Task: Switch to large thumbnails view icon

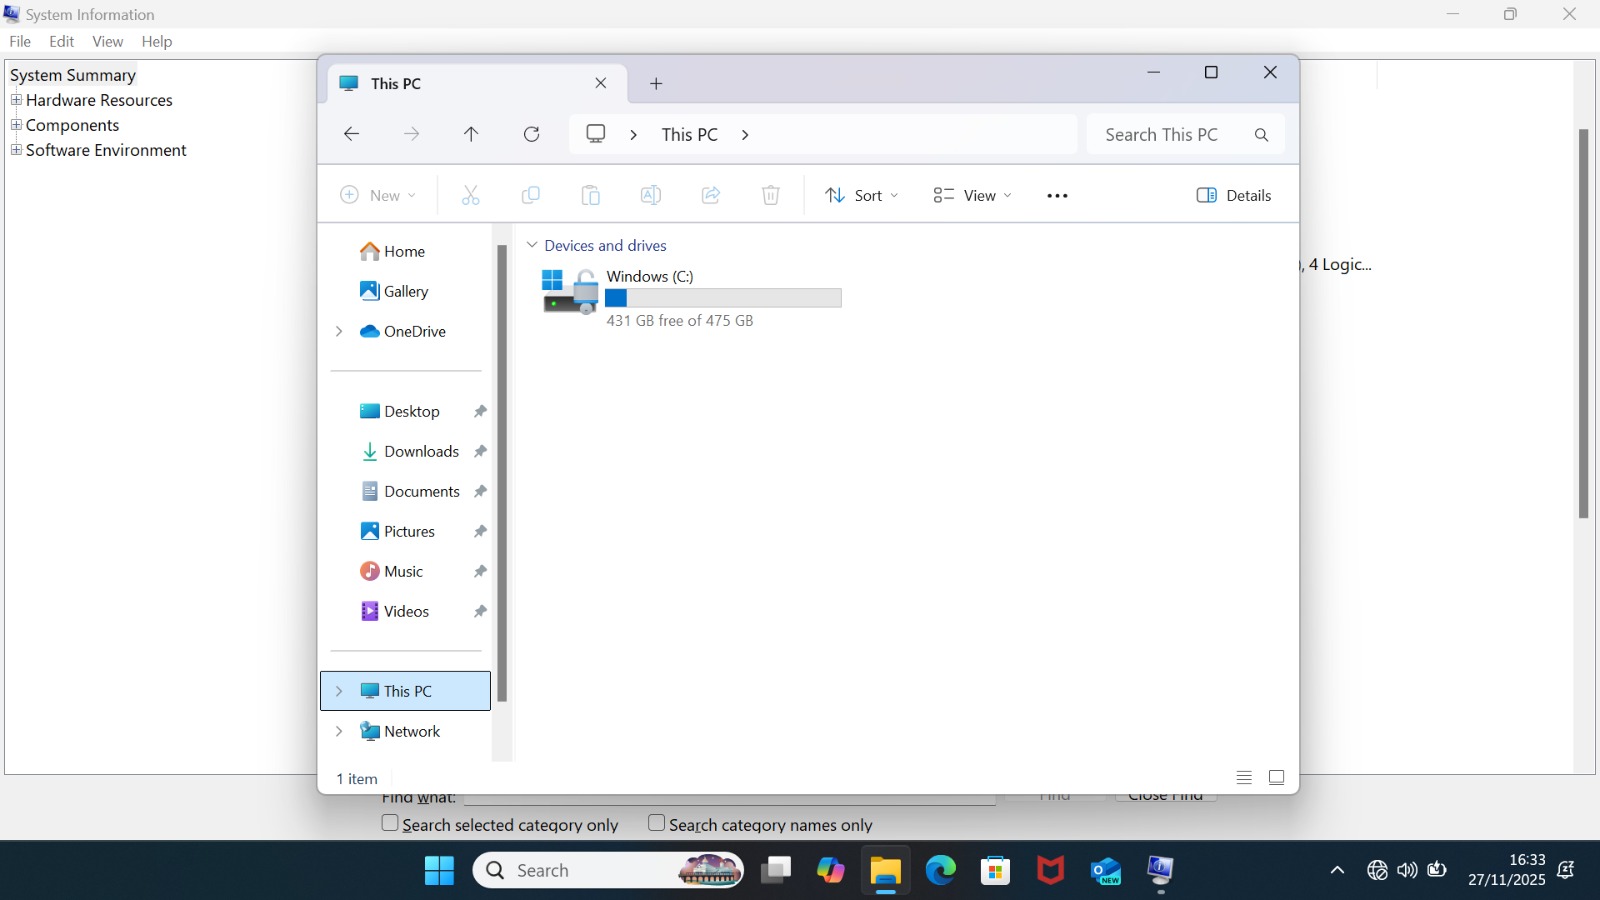Action: 1276,778
